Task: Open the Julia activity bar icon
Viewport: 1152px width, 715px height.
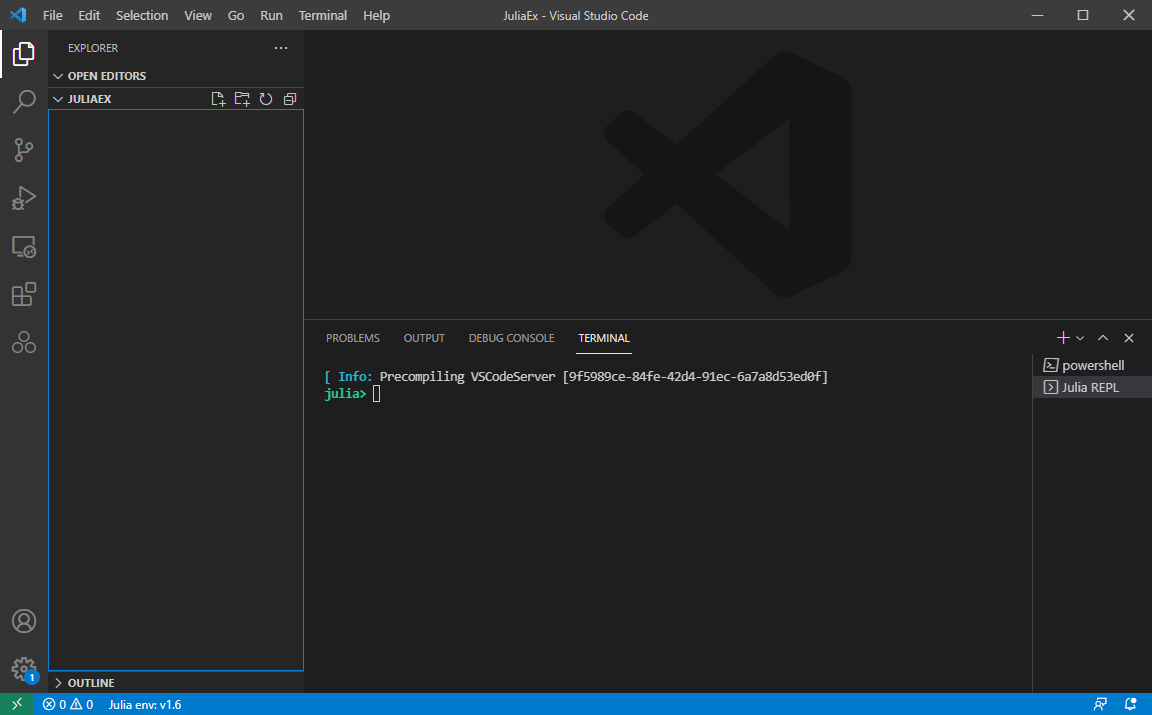Action: click(x=24, y=342)
